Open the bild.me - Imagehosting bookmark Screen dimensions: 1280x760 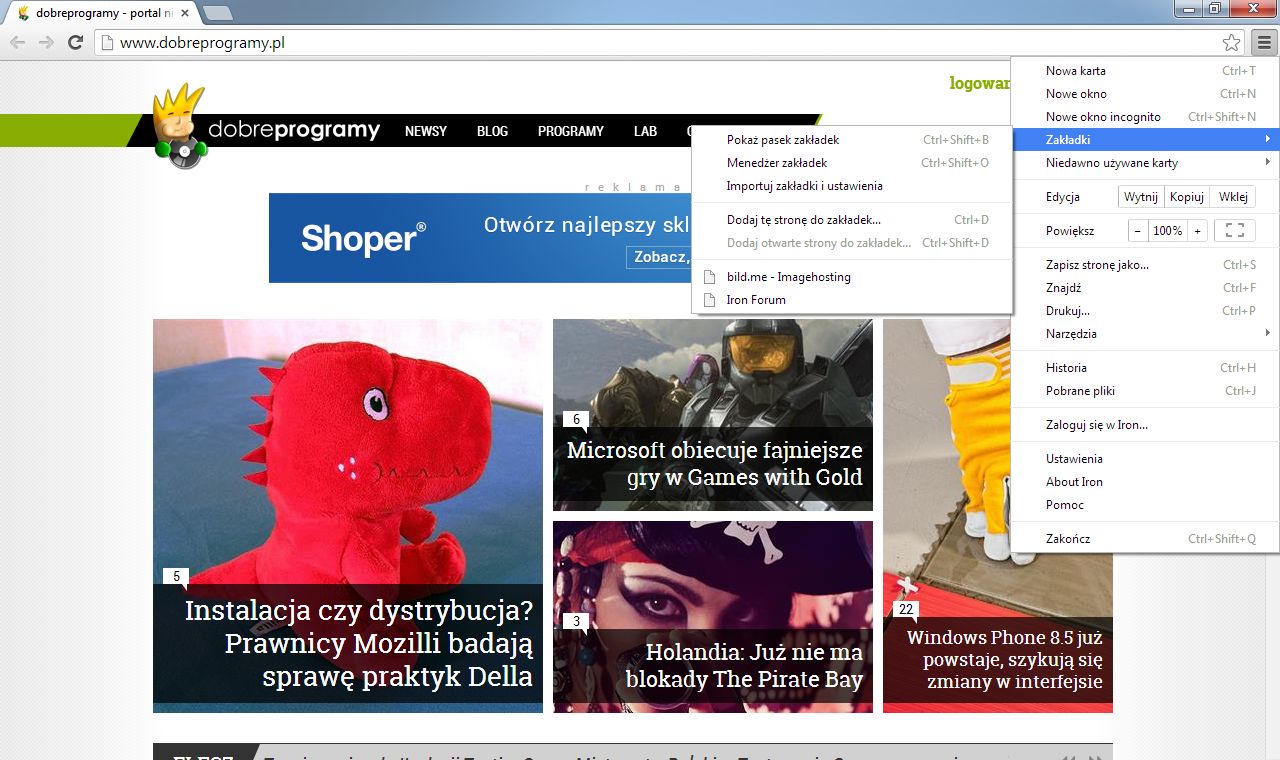click(x=852, y=277)
